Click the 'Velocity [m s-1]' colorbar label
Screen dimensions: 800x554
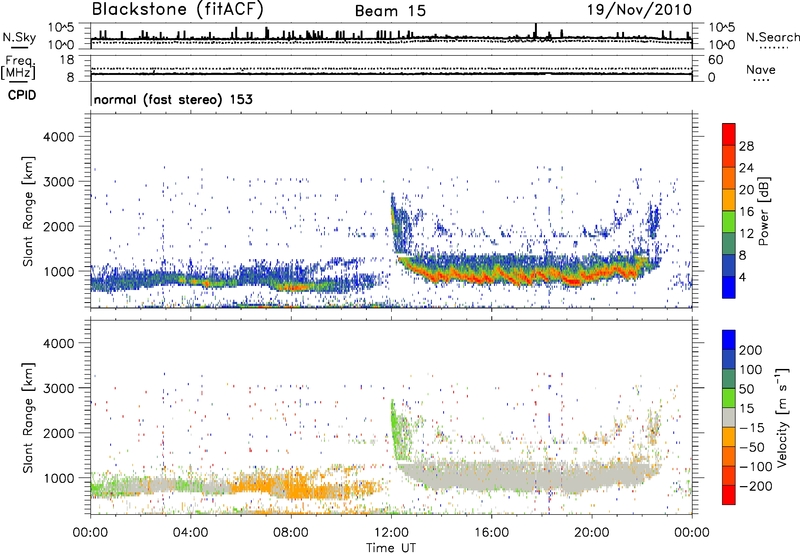pyautogui.click(x=781, y=417)
